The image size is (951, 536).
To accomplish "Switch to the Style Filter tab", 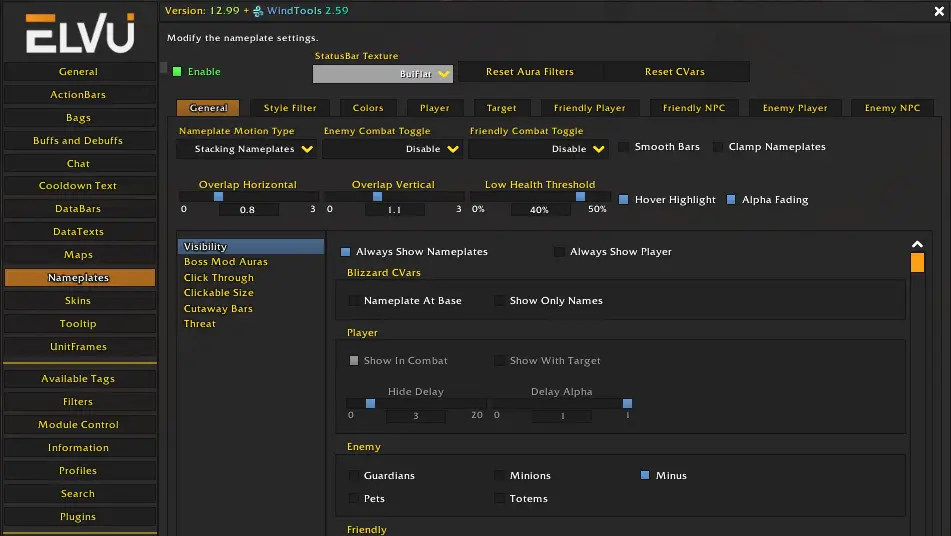I will [290, 108].
